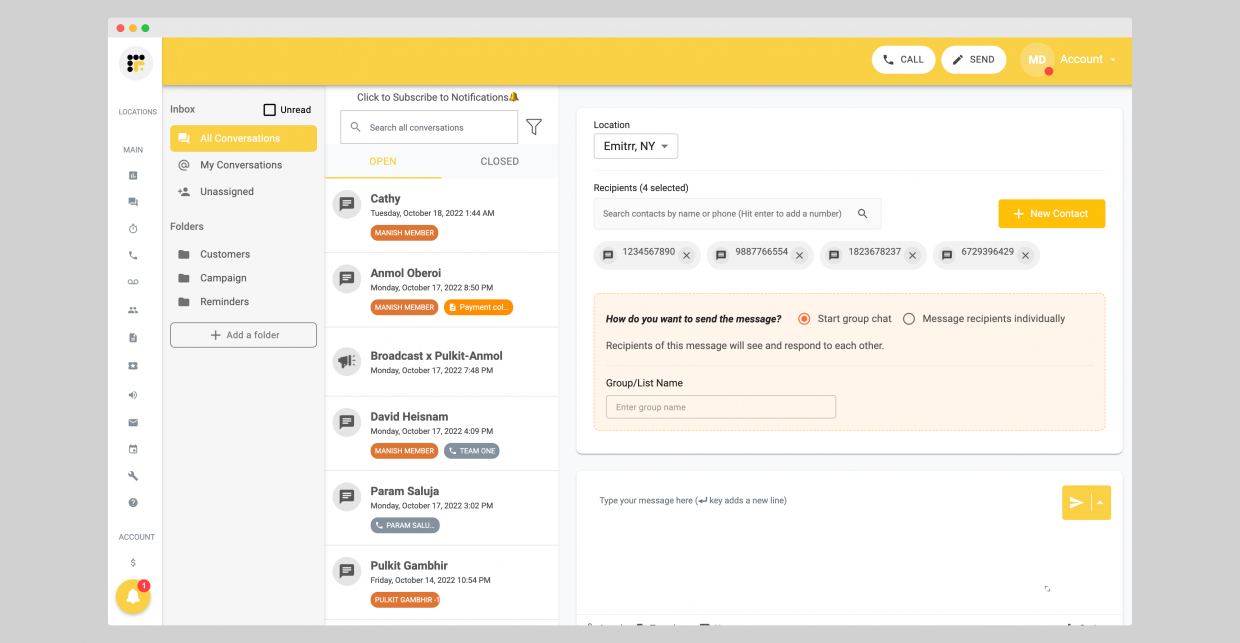1240x643 pixels.
Task: Open My Conversations inbox
Action: click(x=241, y=165)
